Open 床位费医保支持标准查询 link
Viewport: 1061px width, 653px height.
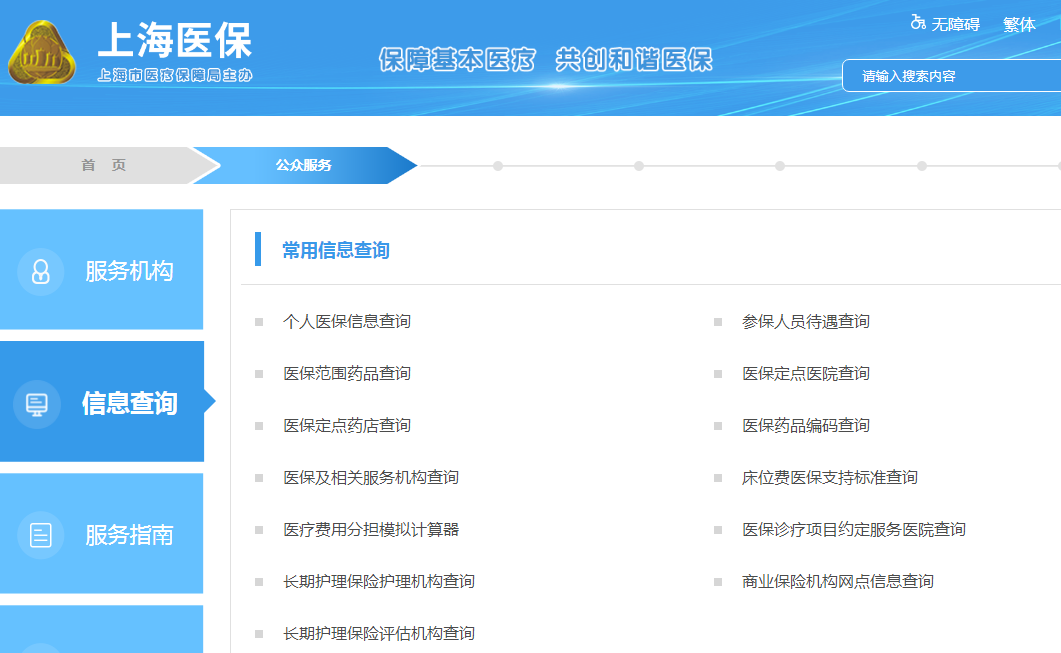coord(829,478)
